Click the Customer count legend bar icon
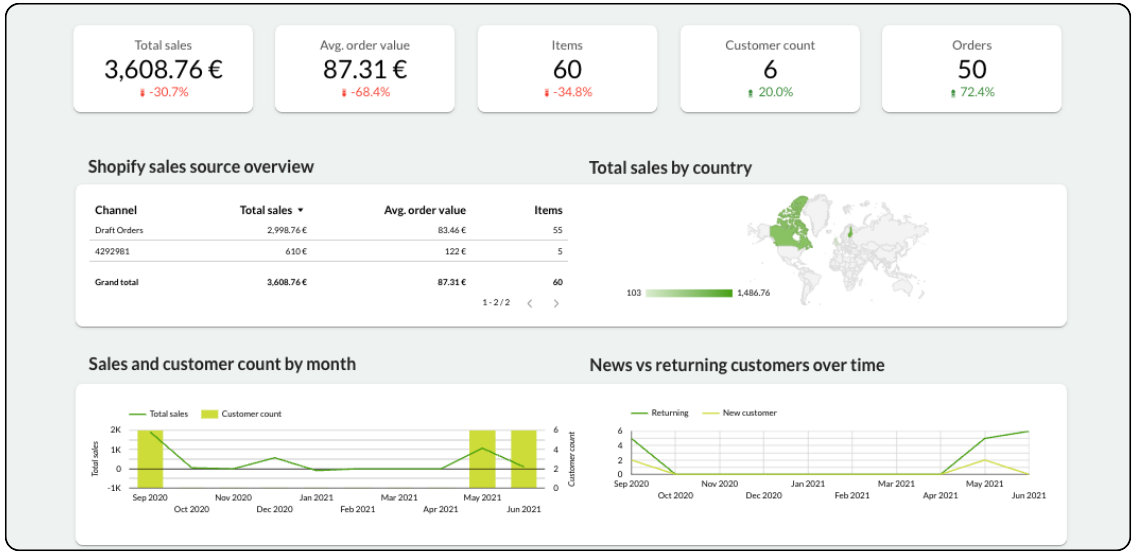 coord(209,414)
